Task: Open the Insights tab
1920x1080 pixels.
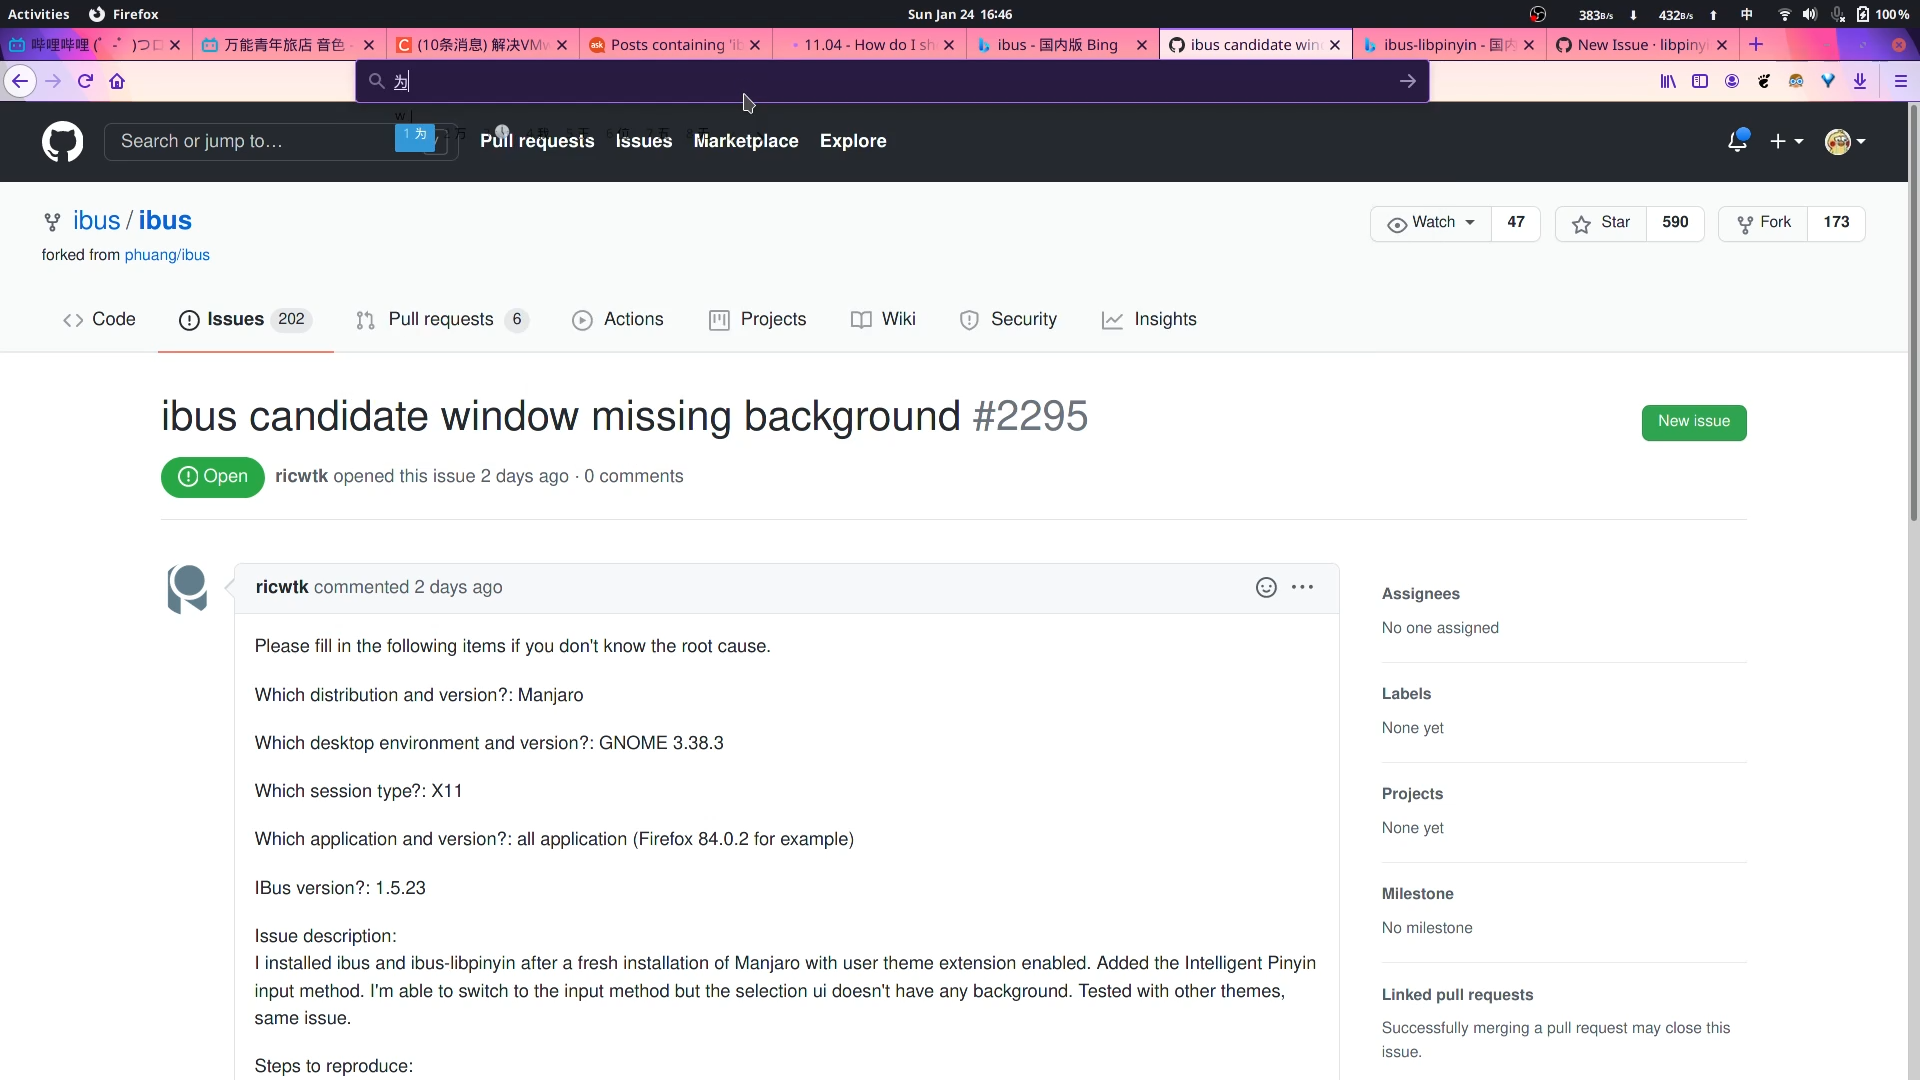Action: click(1149, 319)
